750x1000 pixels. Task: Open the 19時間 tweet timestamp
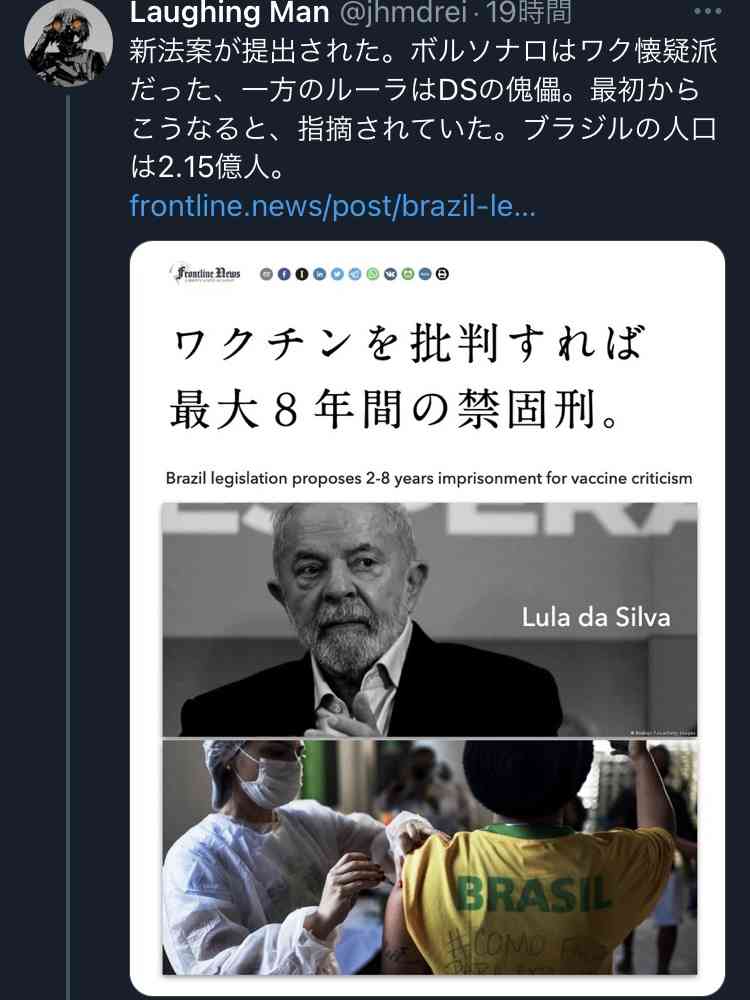[529, 13]
